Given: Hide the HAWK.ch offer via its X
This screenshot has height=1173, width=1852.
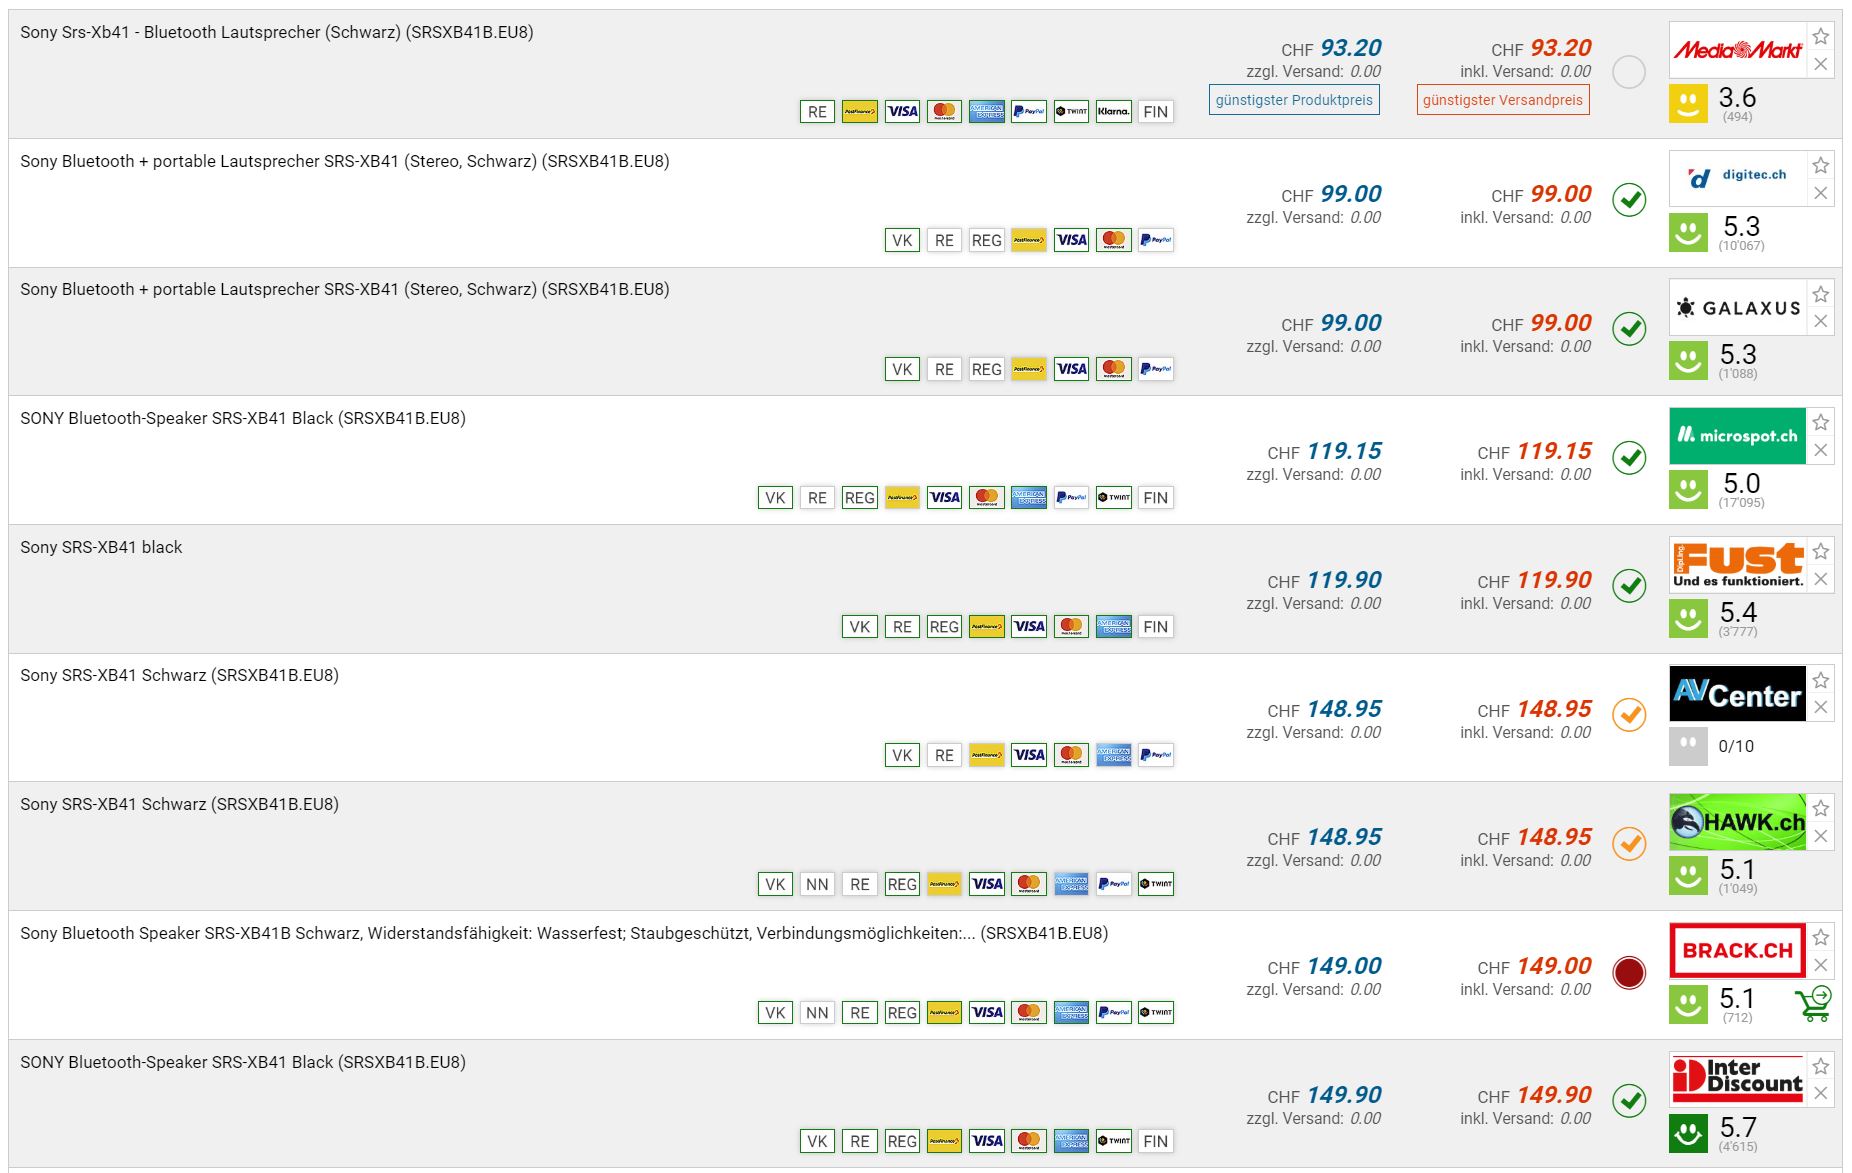Looking at the screenshot, I should tap(1821, 836).
